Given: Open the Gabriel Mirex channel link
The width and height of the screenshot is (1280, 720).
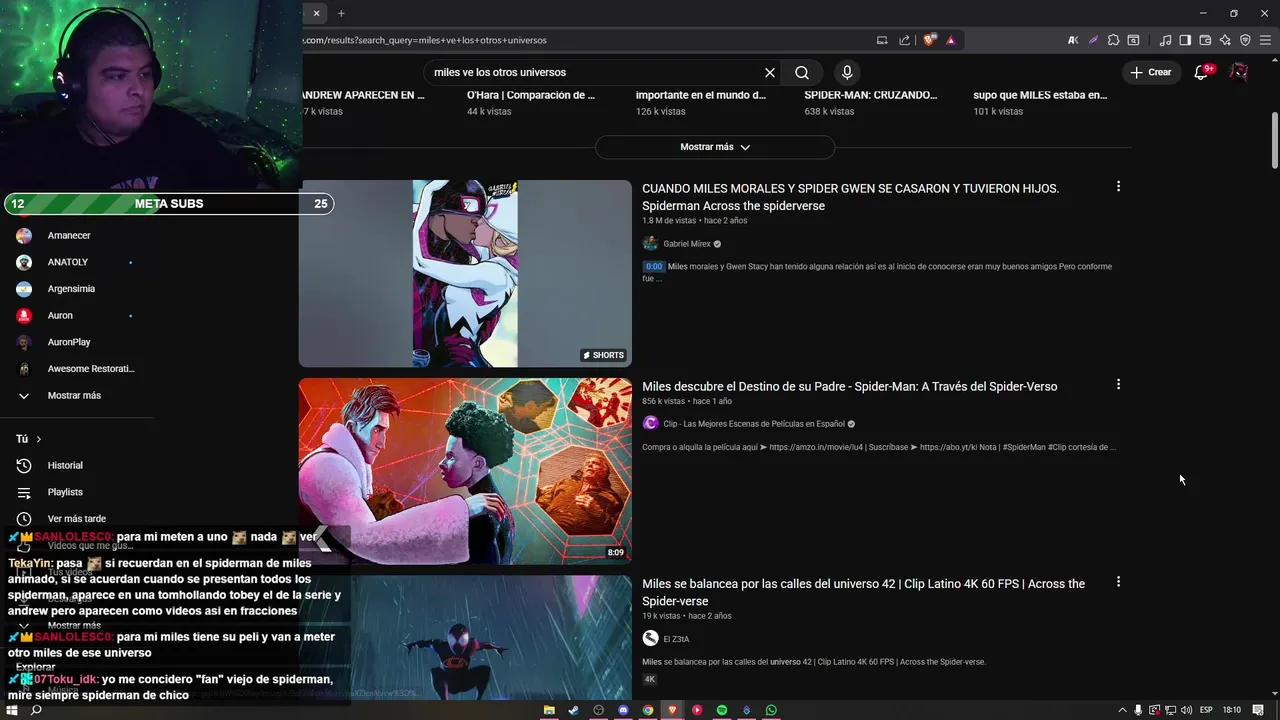Looking at the screenshot, I should 687,244.
